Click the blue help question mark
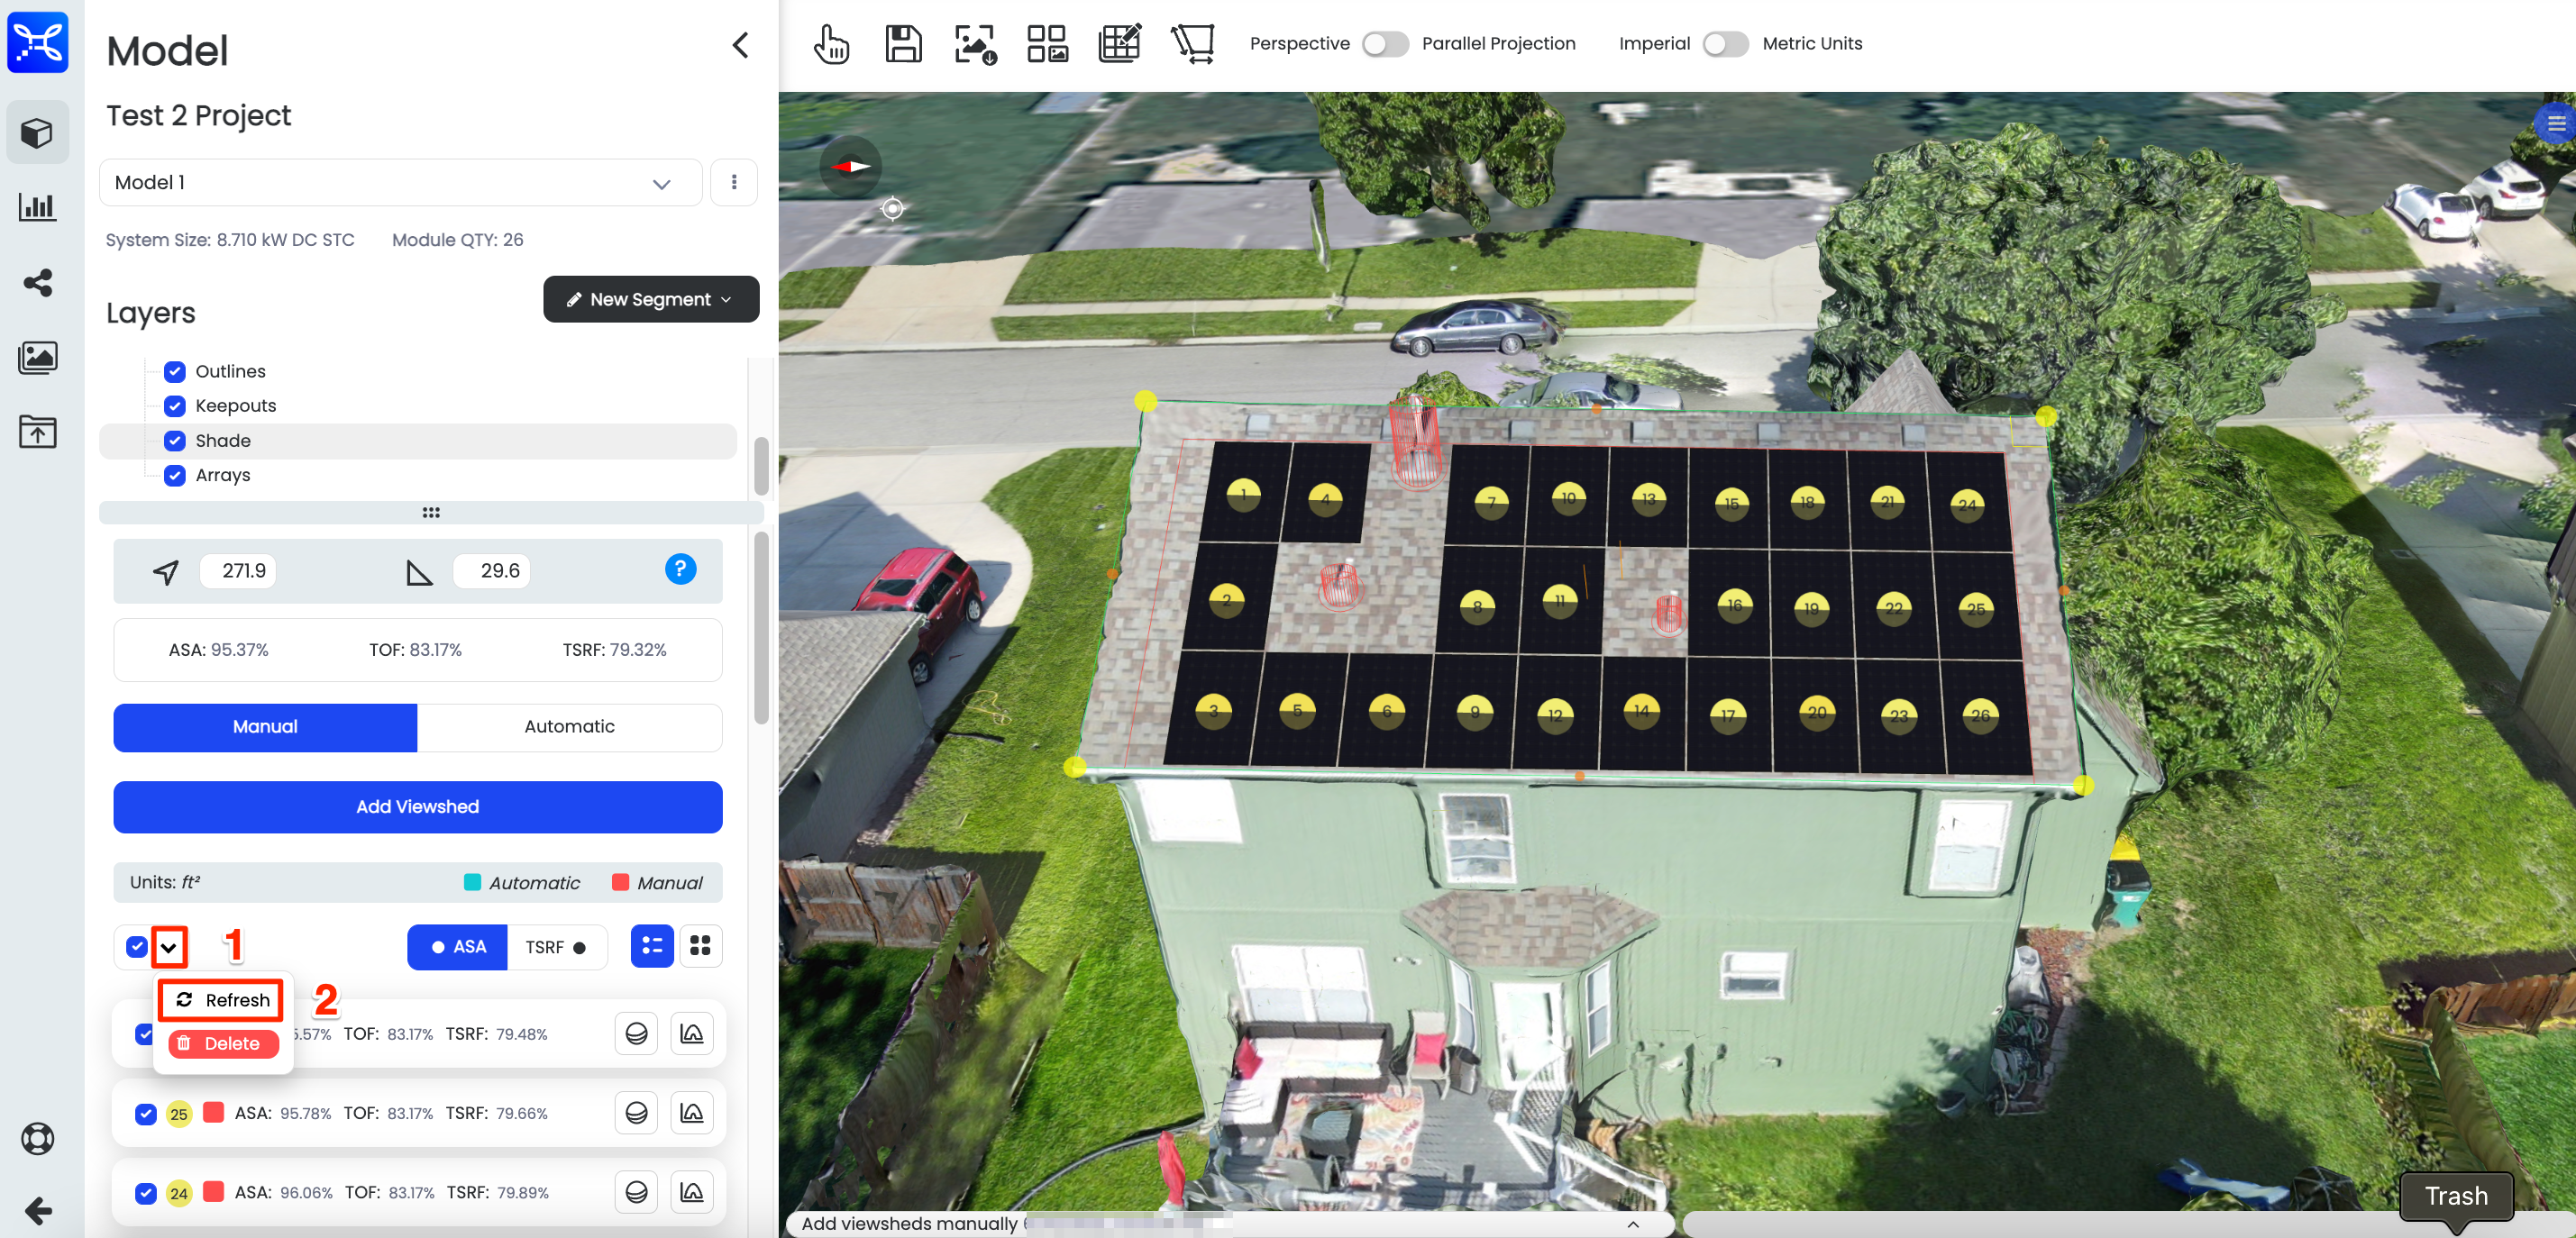 (680, 569)
